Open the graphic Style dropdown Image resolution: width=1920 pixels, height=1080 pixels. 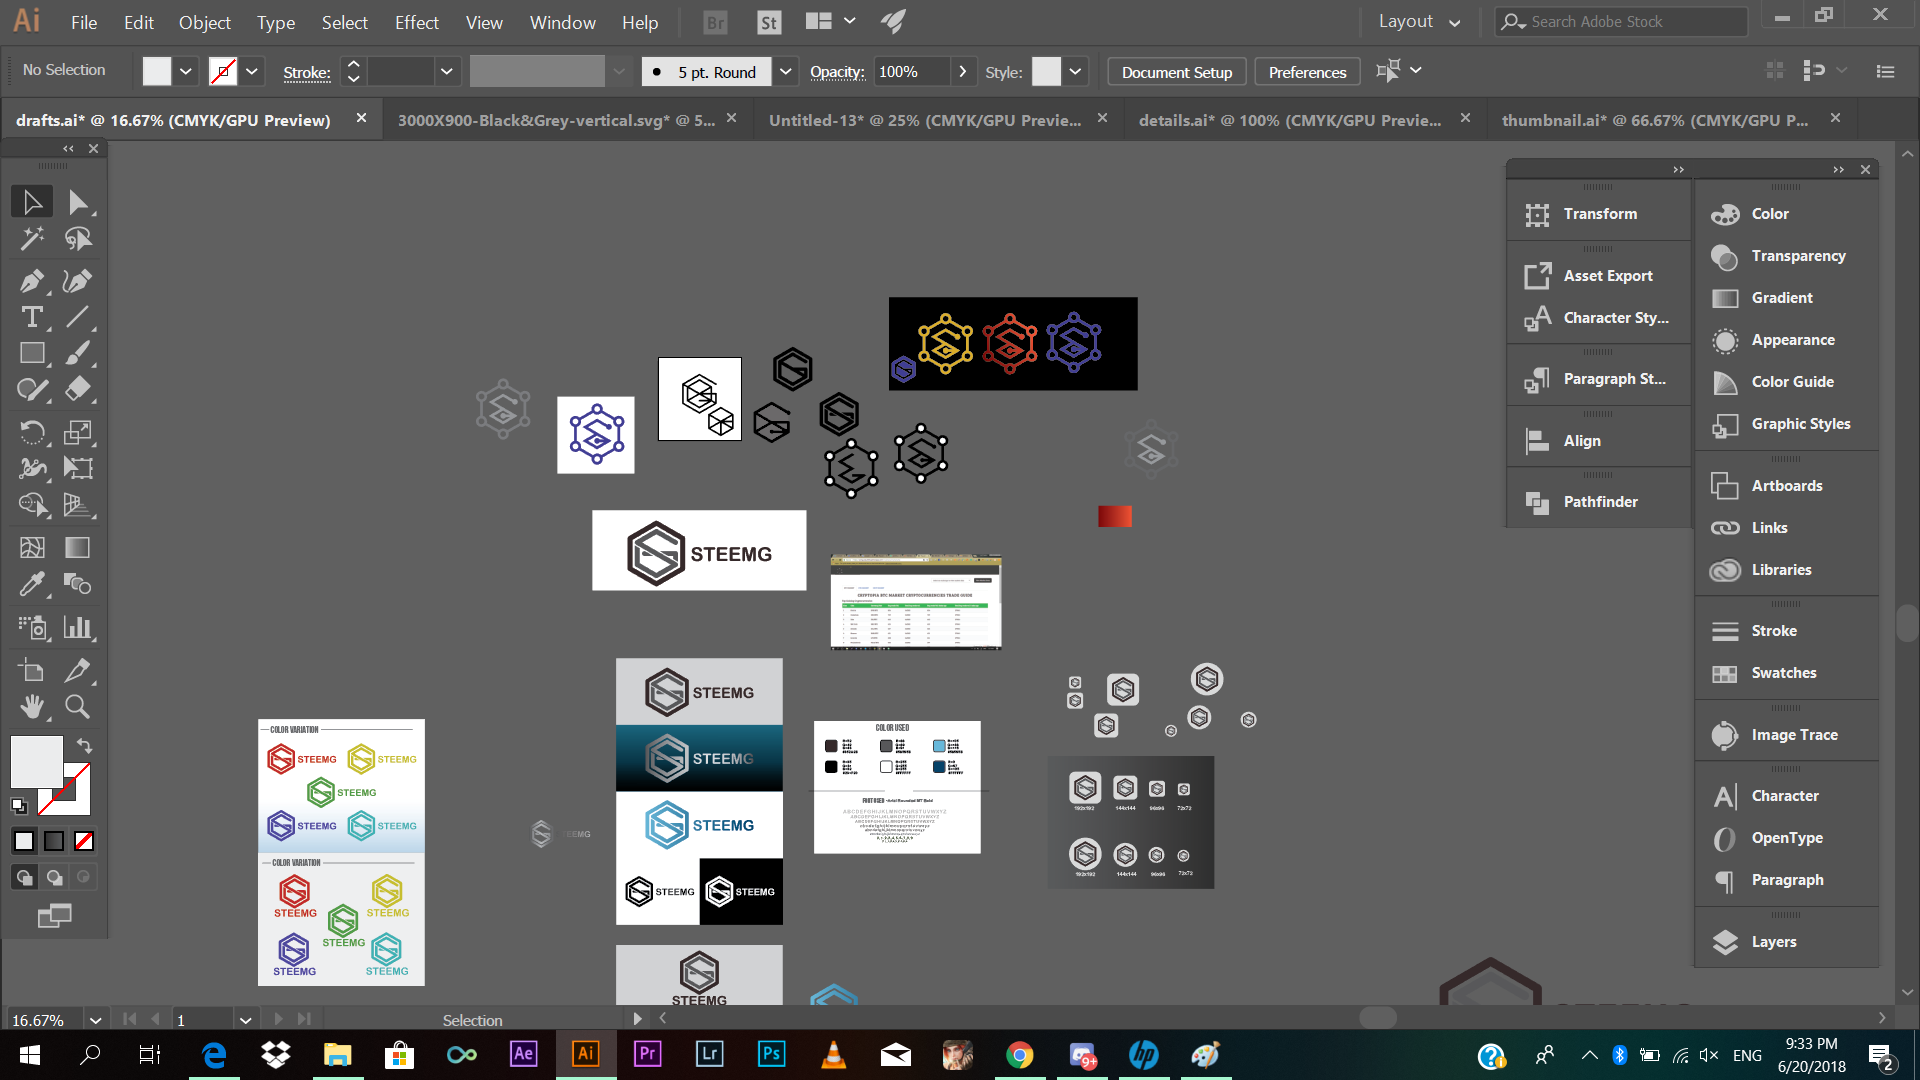(x=1075, y=71)
